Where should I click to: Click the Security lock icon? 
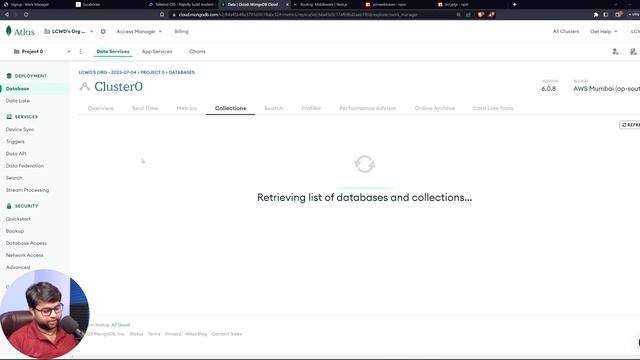pos(9,206)
